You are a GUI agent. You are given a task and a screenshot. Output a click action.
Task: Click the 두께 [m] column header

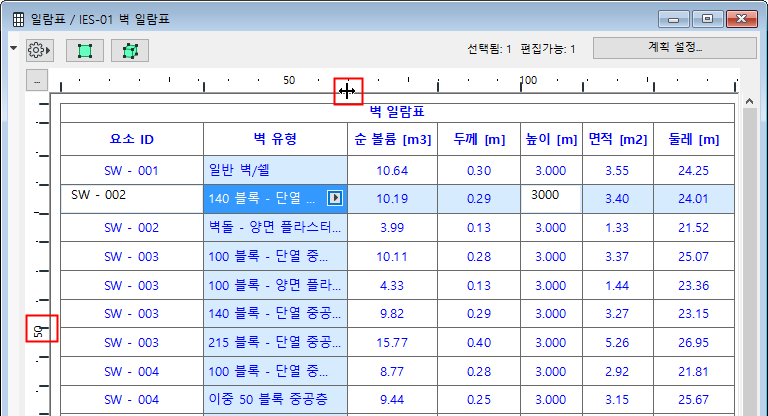pyautogui.click(x=479, y=140)
